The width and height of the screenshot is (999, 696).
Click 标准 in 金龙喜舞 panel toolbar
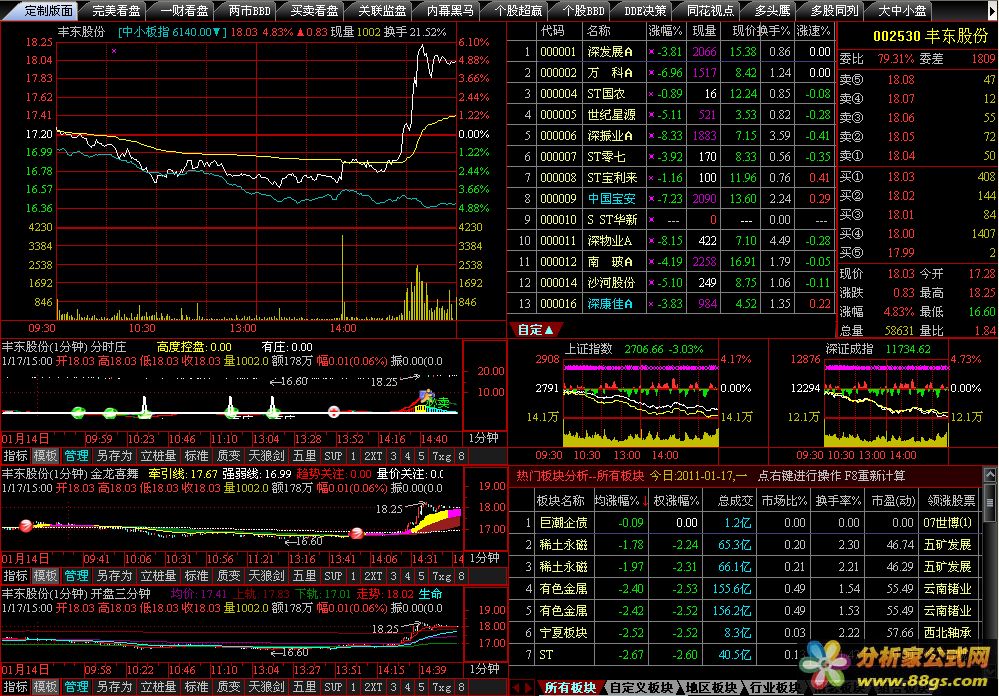196,576
